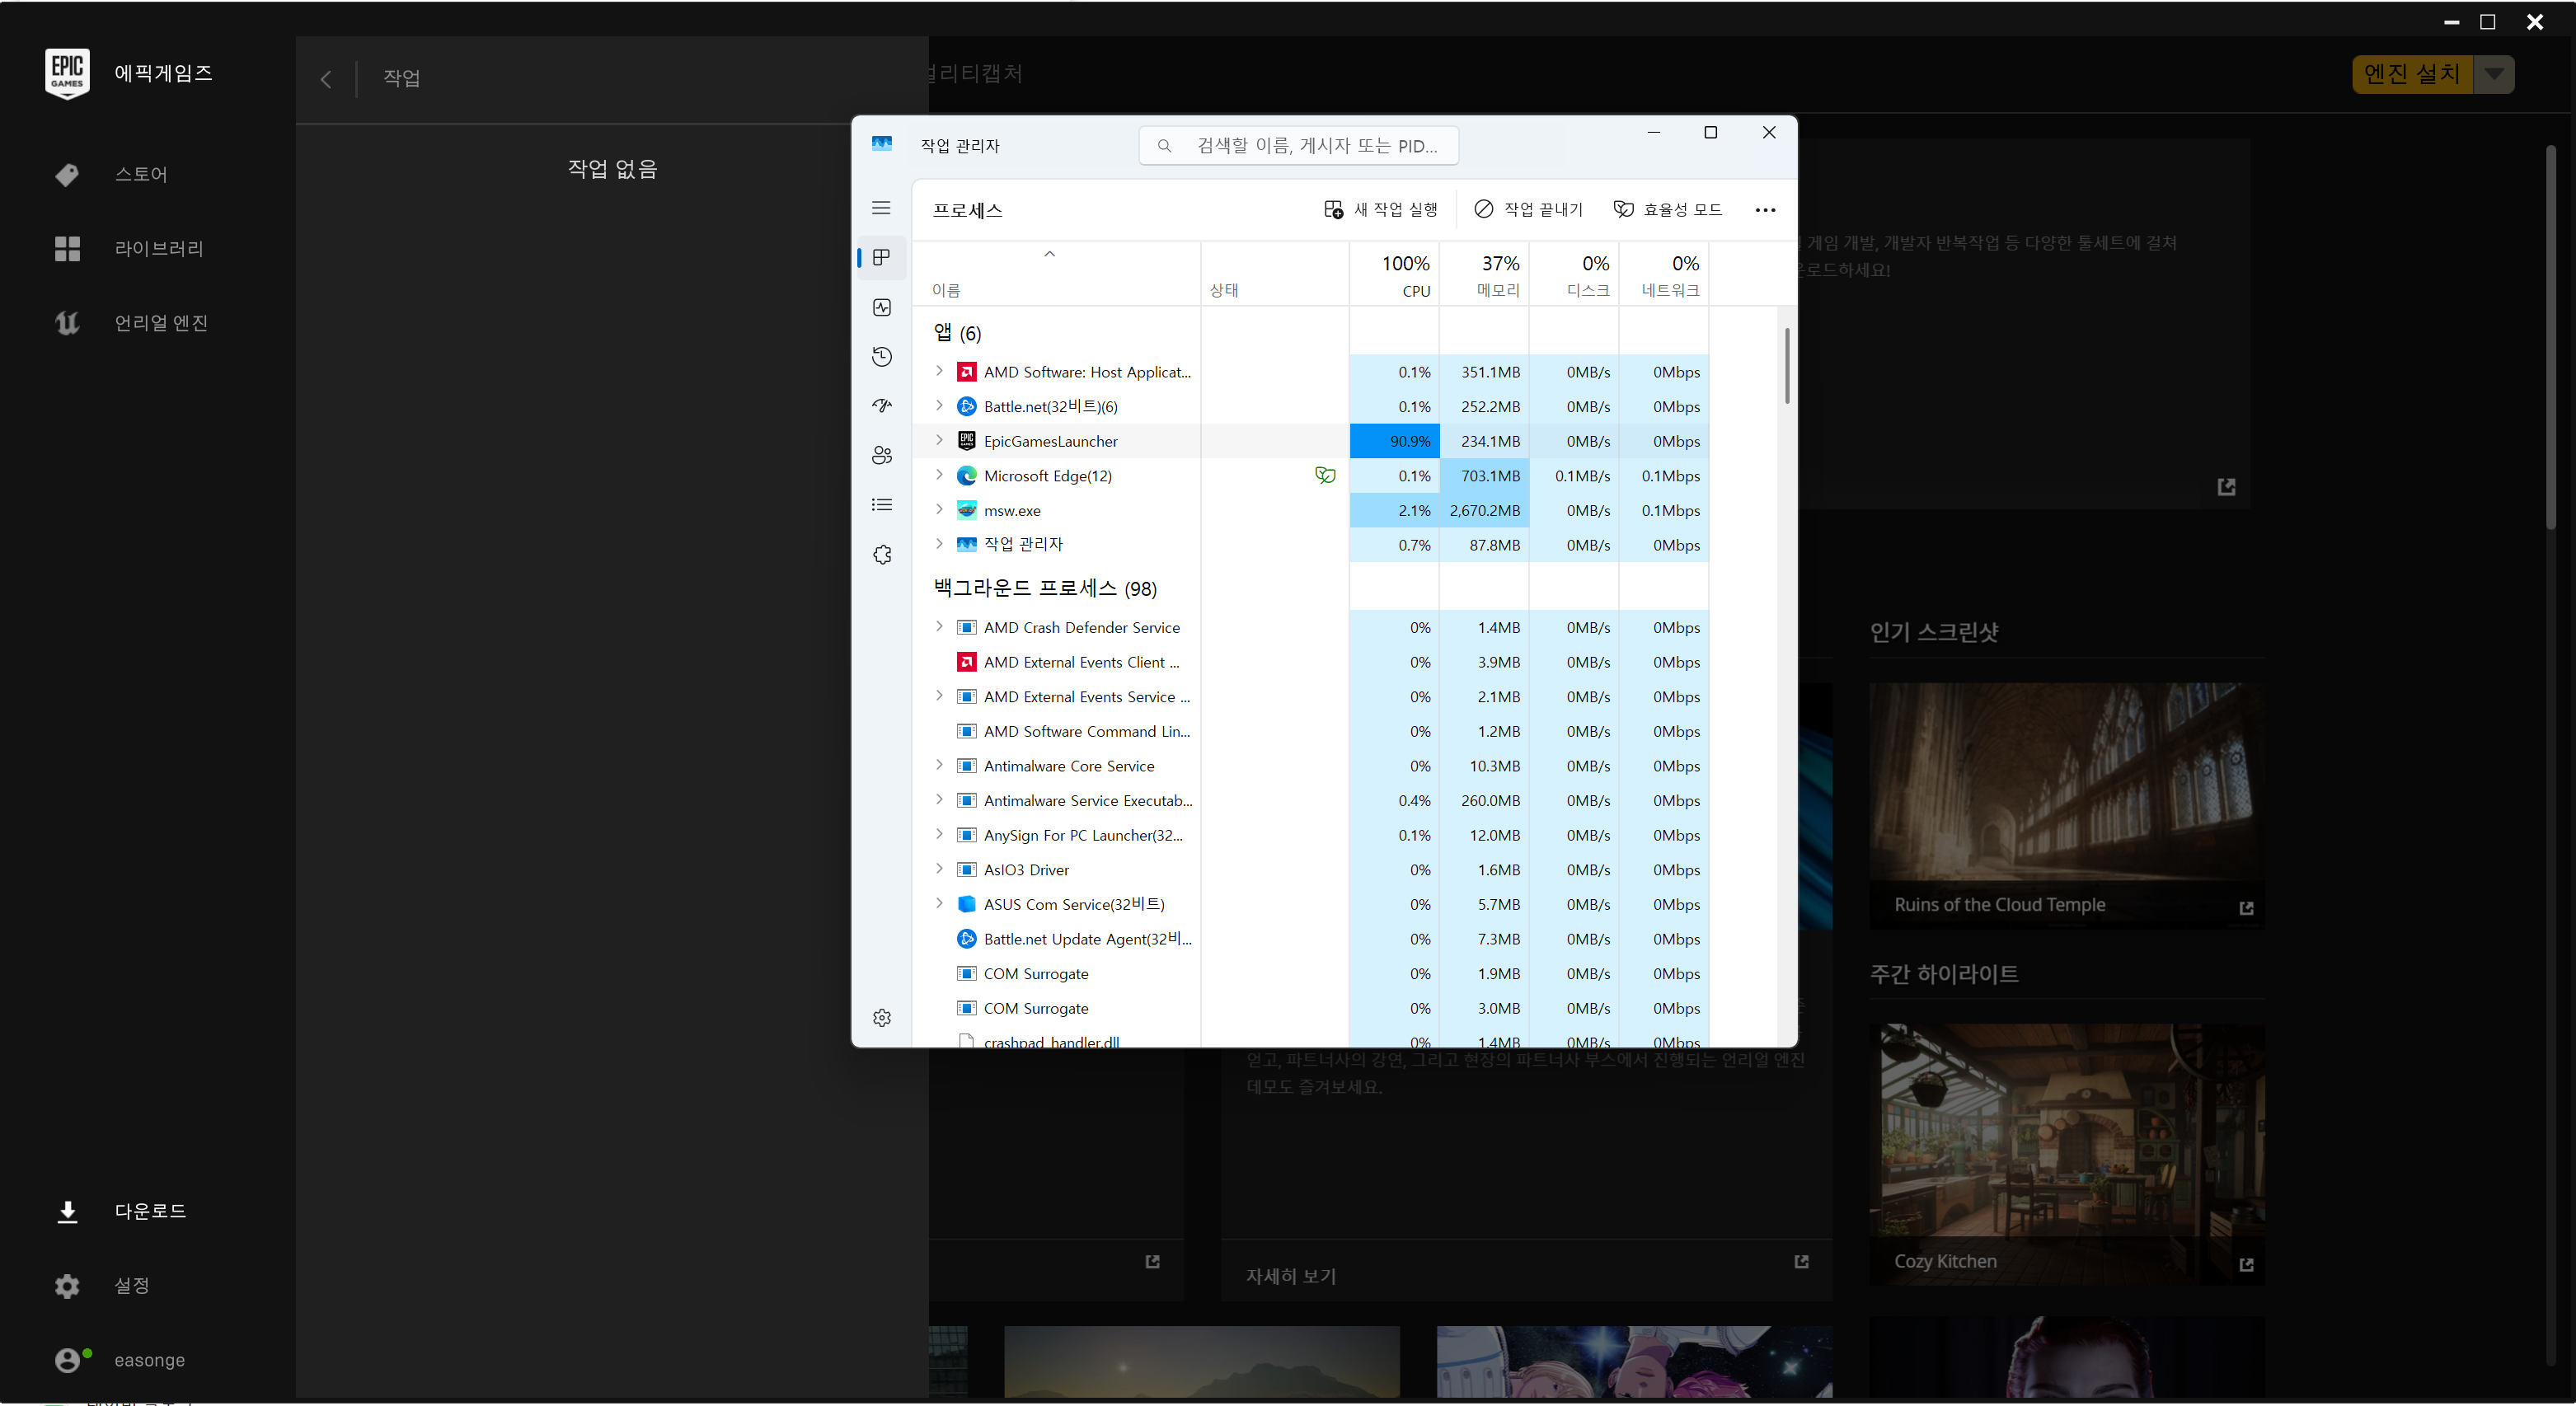Click the Epic Games logo
The image size is (2576, 1406).
coord(67,73)
